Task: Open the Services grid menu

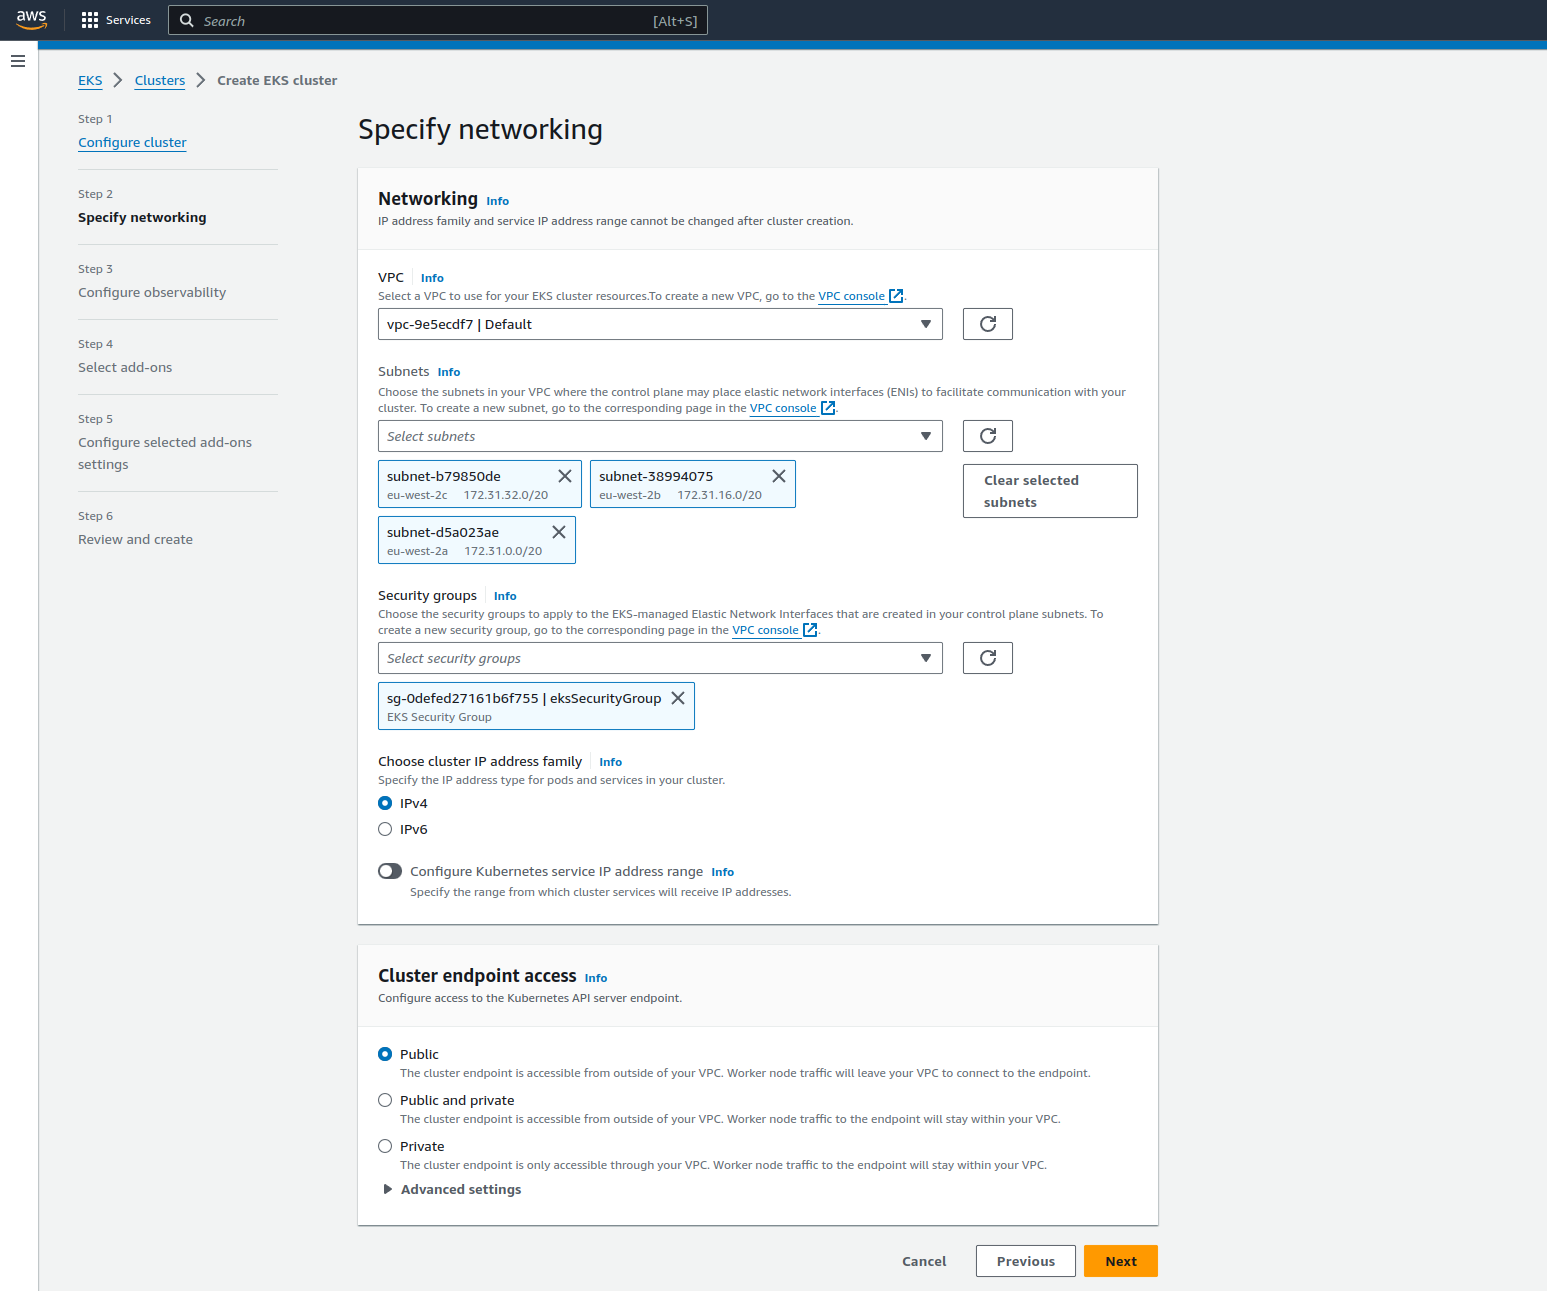Action: point(90,20)
